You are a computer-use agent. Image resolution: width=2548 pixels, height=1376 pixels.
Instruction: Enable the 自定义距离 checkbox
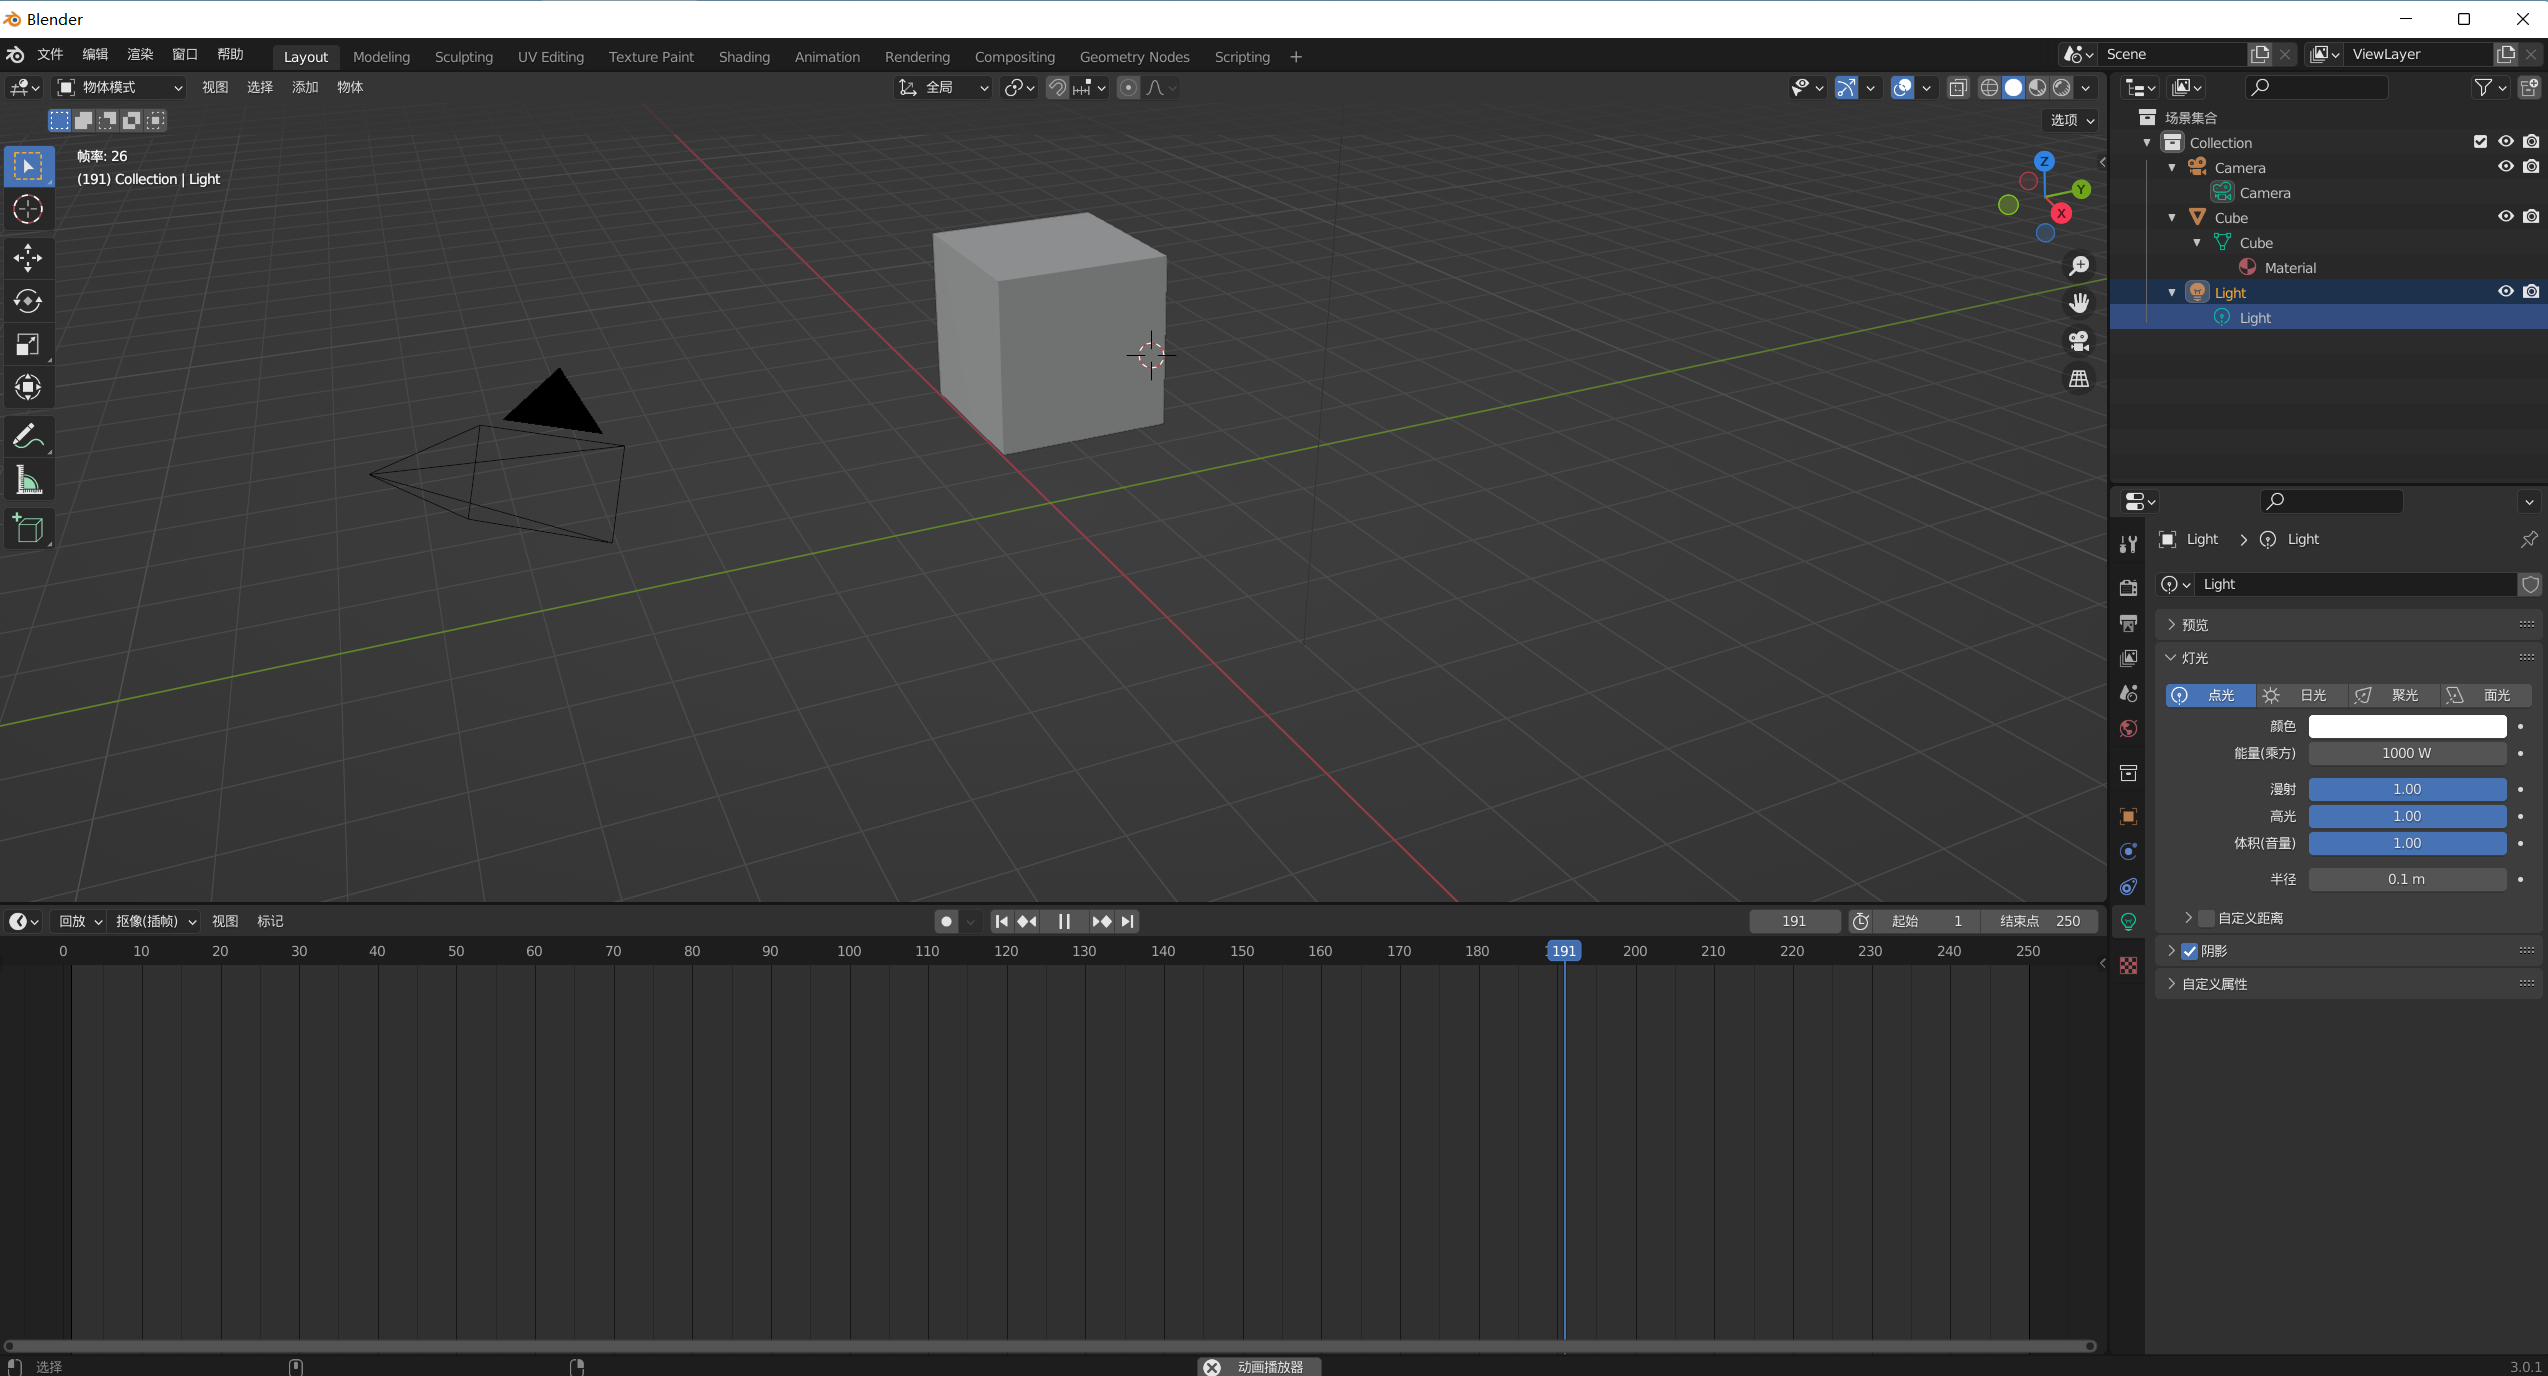click(2206, 918)
